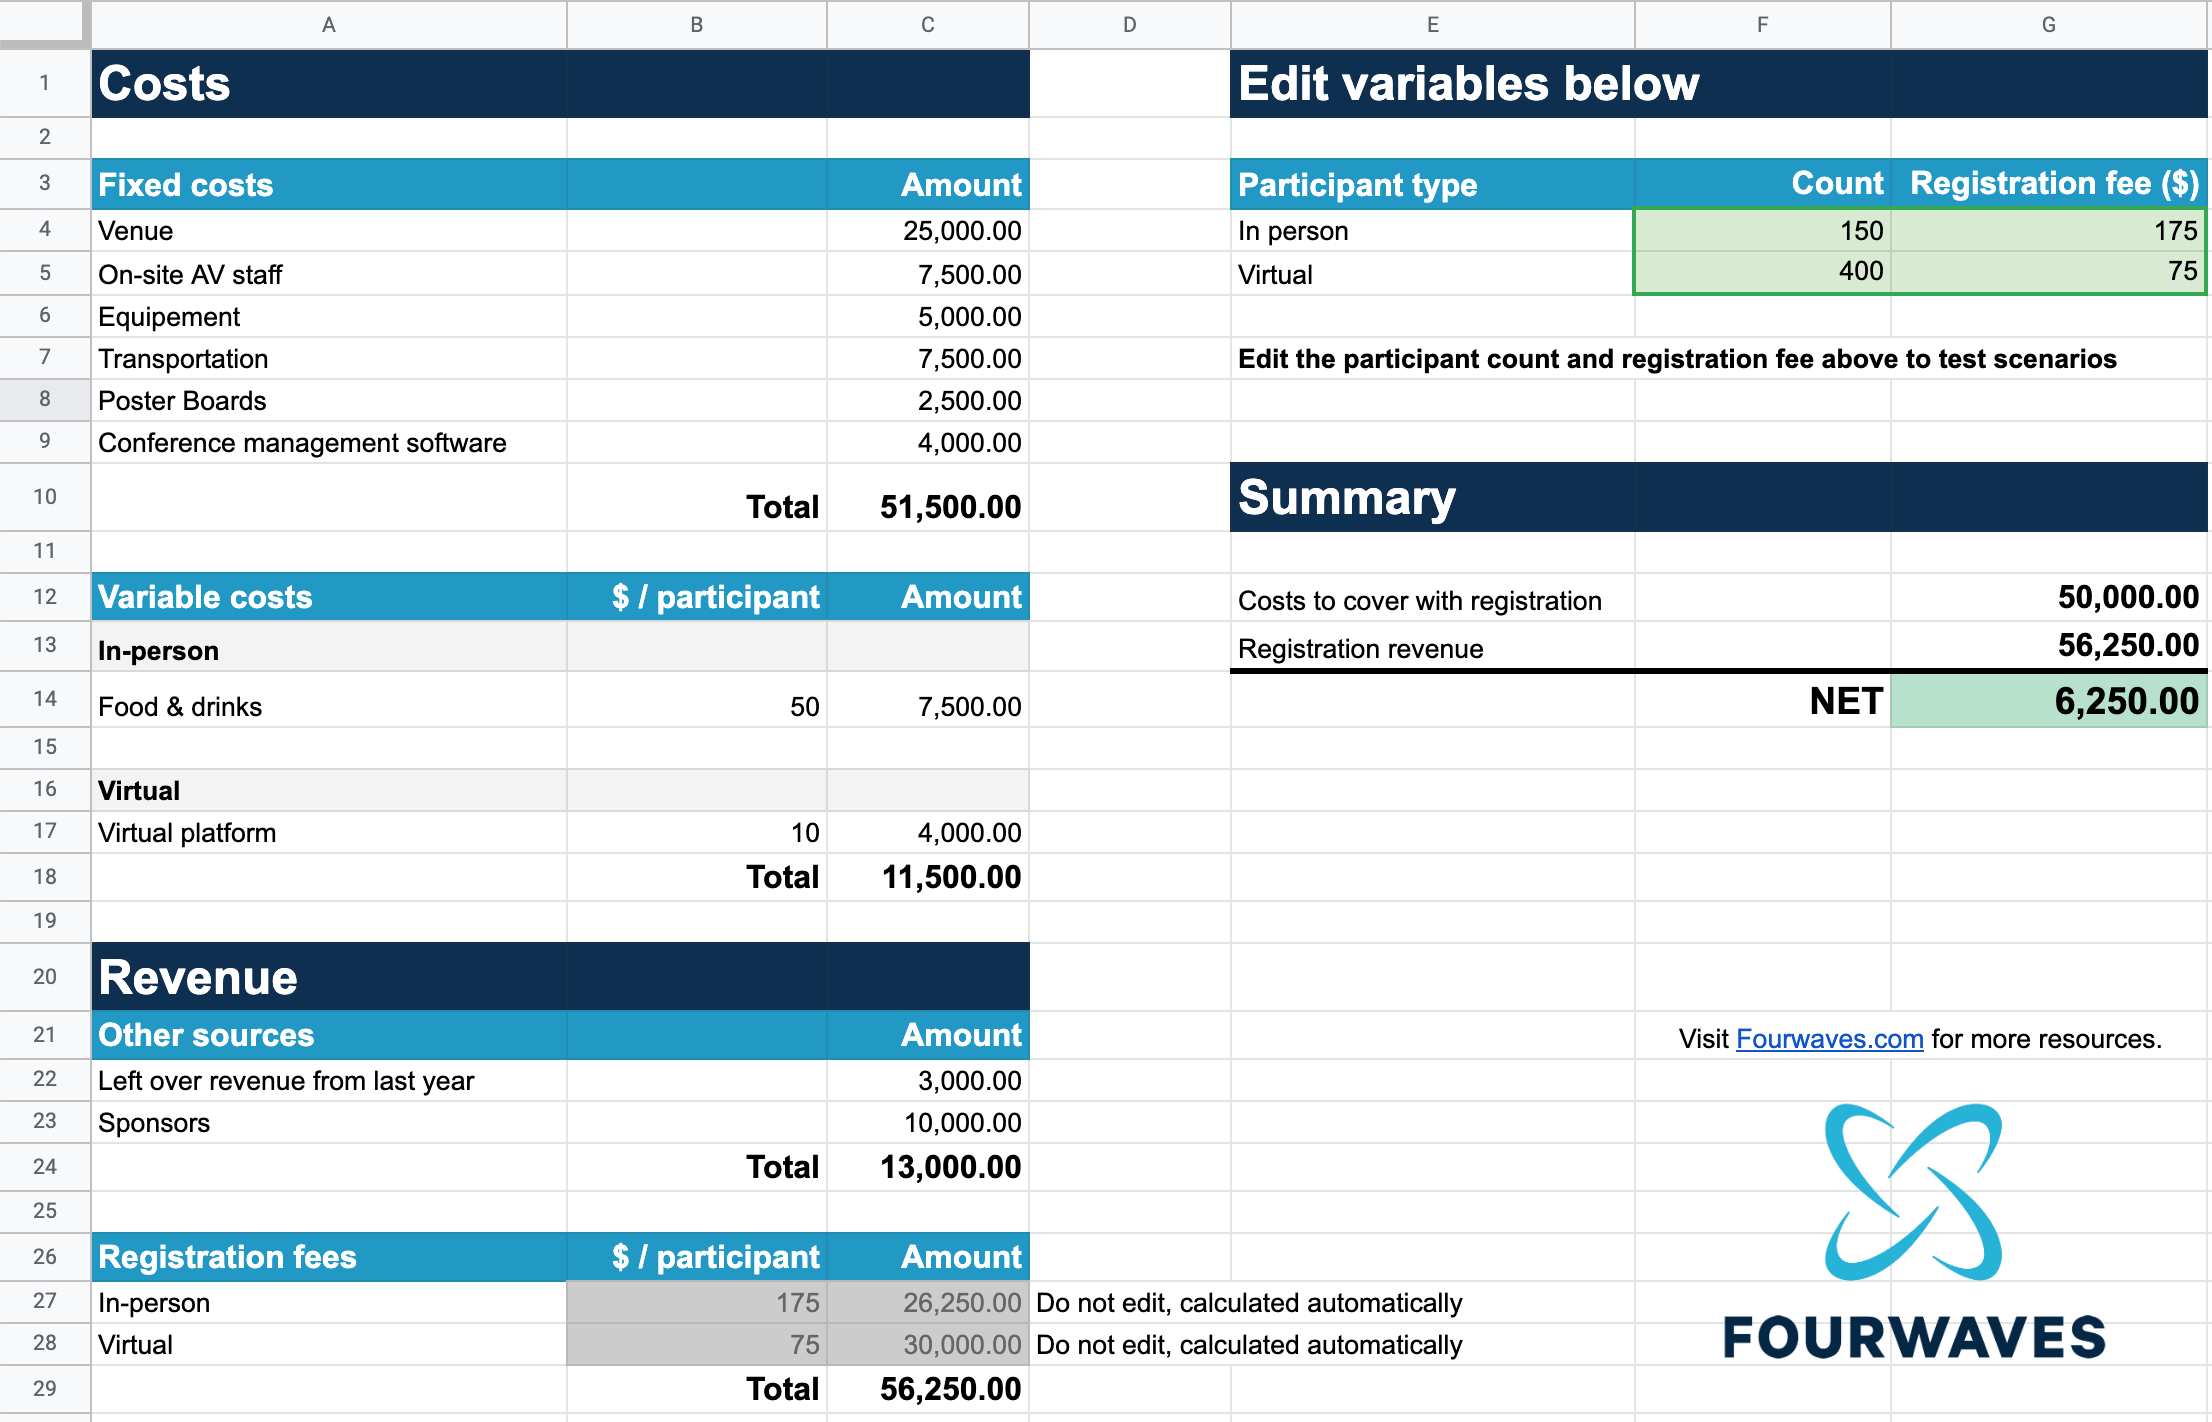Open the Fourwaves.com link
The height and width of the screenshot is (1422, 2212).
(1830, 1038)
